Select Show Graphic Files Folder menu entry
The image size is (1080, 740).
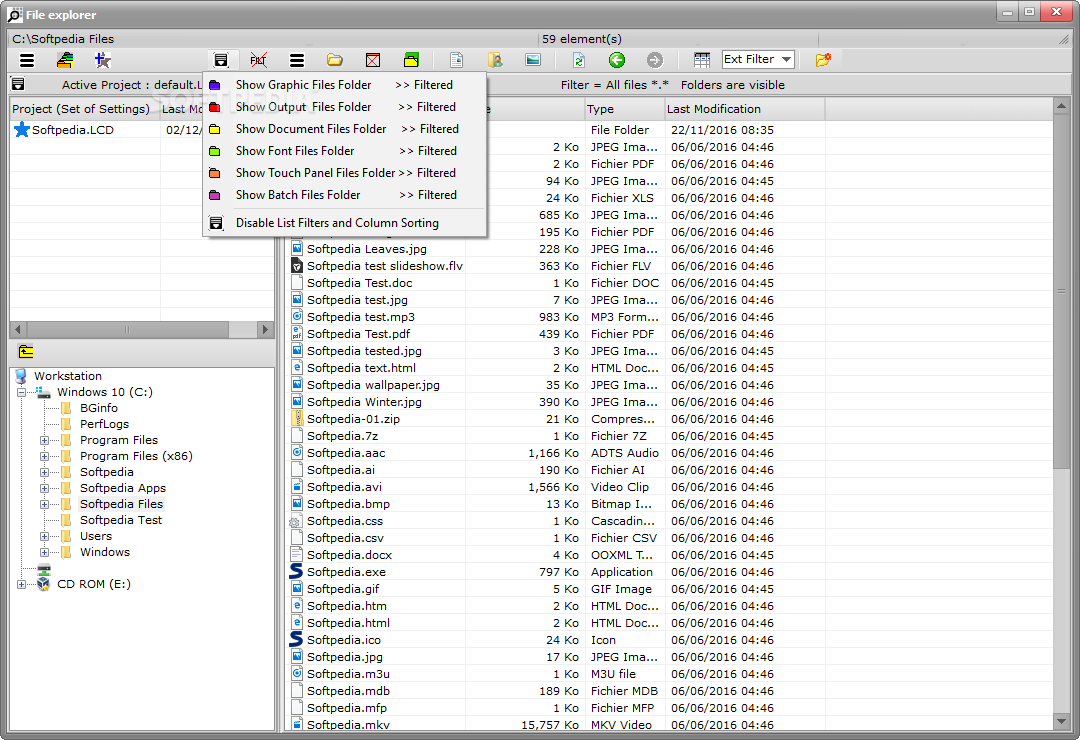pos(344,85)
